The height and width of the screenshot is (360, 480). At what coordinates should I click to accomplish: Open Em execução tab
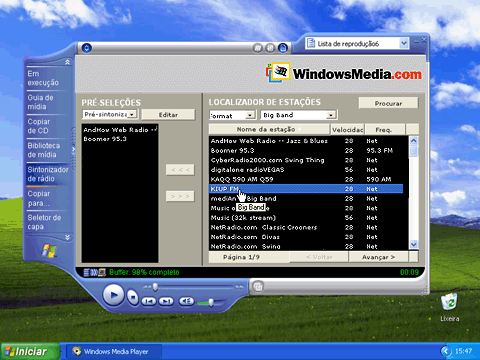[x=47, y=78]
